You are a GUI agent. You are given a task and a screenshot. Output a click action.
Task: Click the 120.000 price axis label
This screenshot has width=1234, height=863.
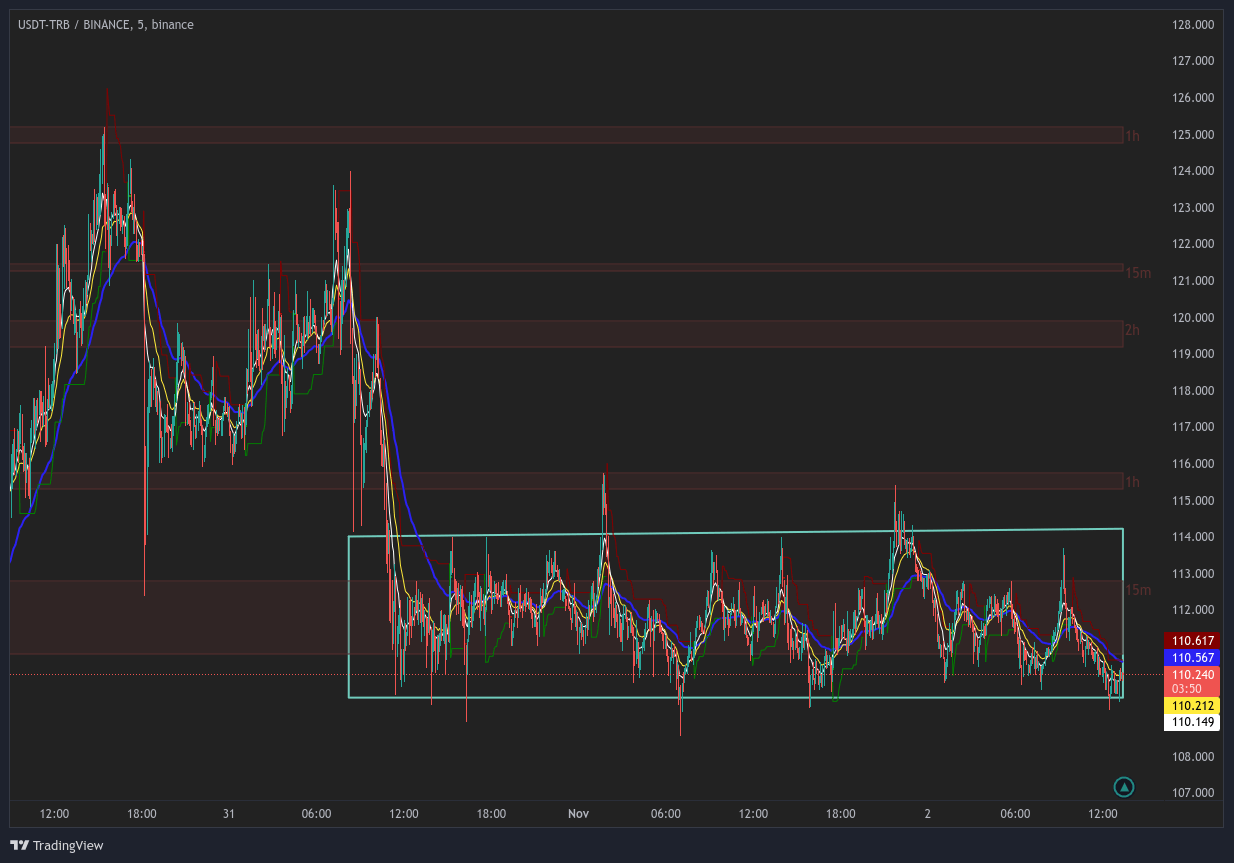tap(1191, 318)
